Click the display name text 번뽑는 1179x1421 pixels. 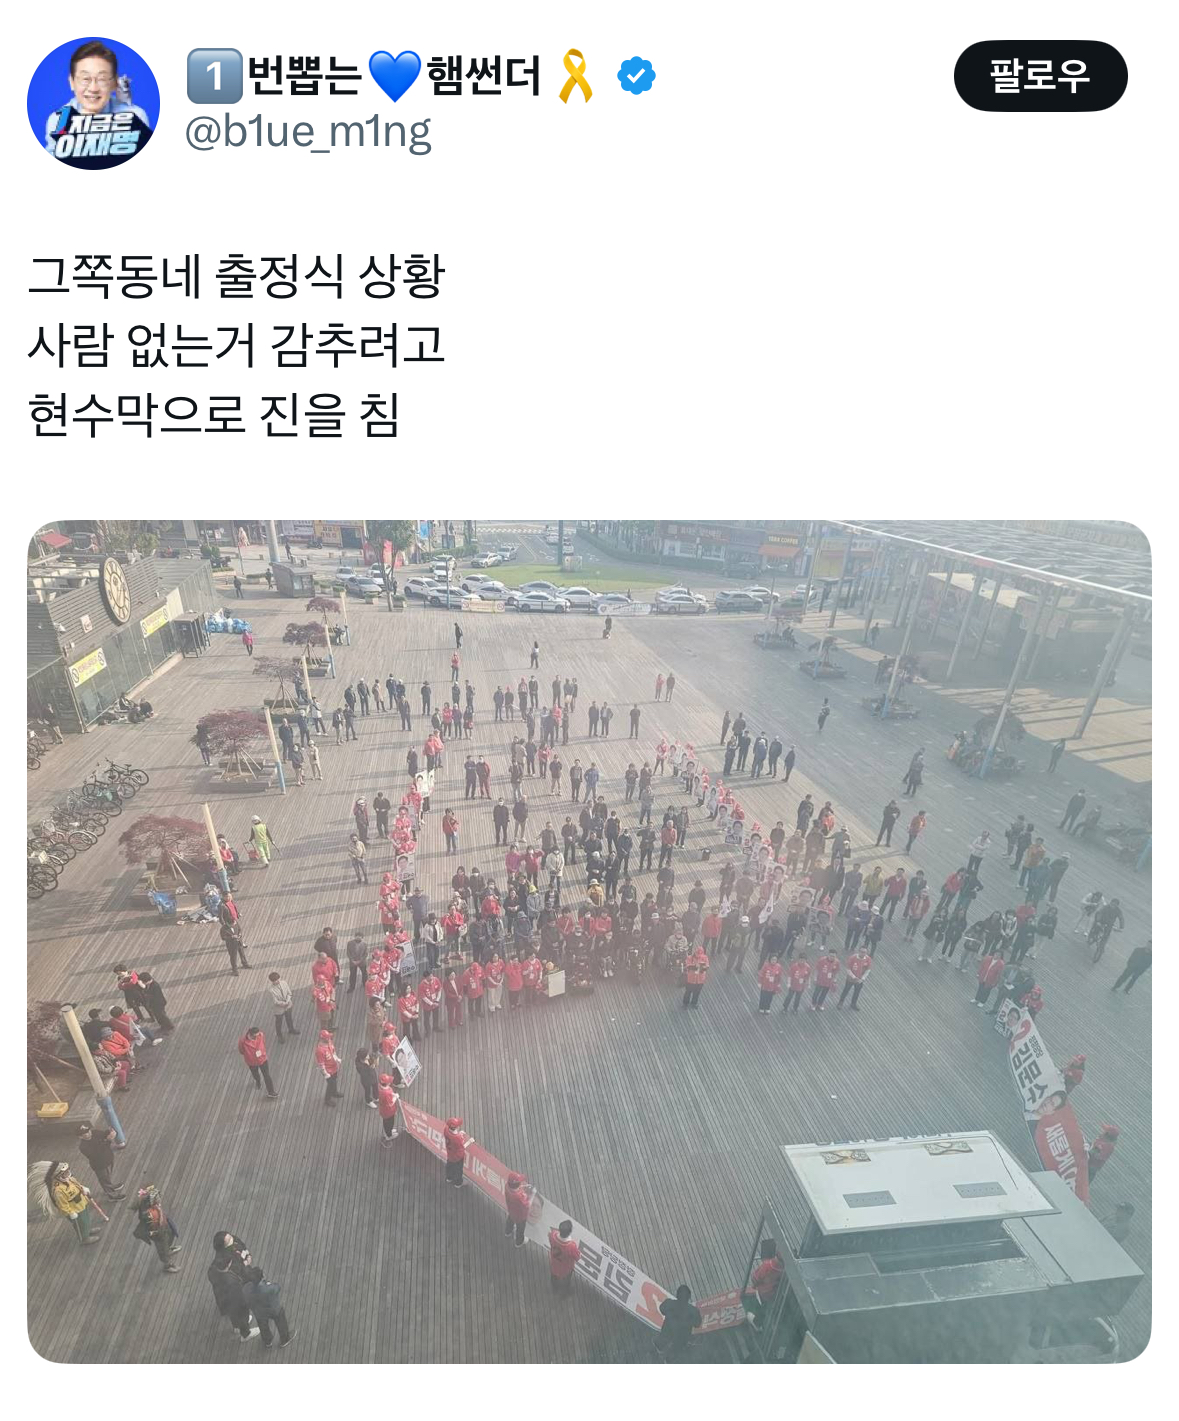pyautogui.click(x=304, y=76)
